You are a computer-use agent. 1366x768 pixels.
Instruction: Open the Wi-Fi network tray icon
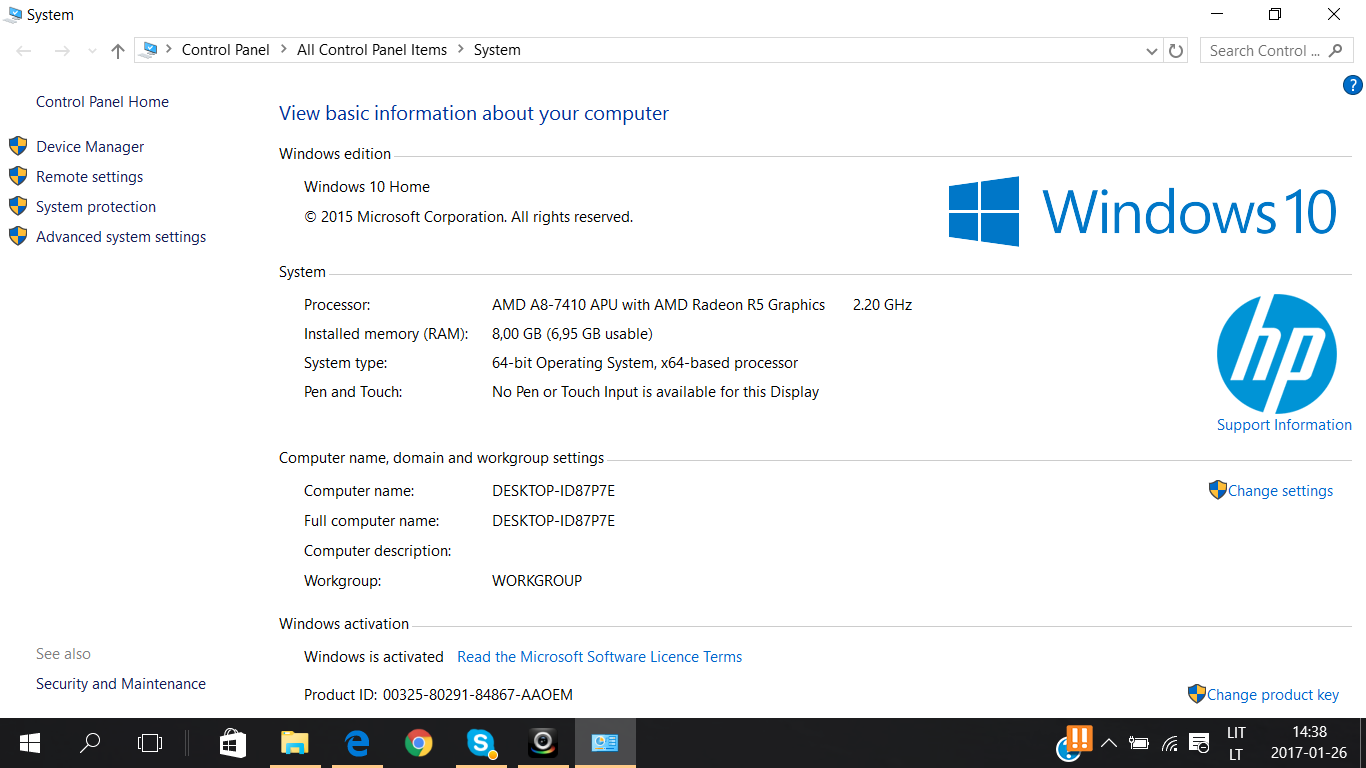coord(1169,743)
